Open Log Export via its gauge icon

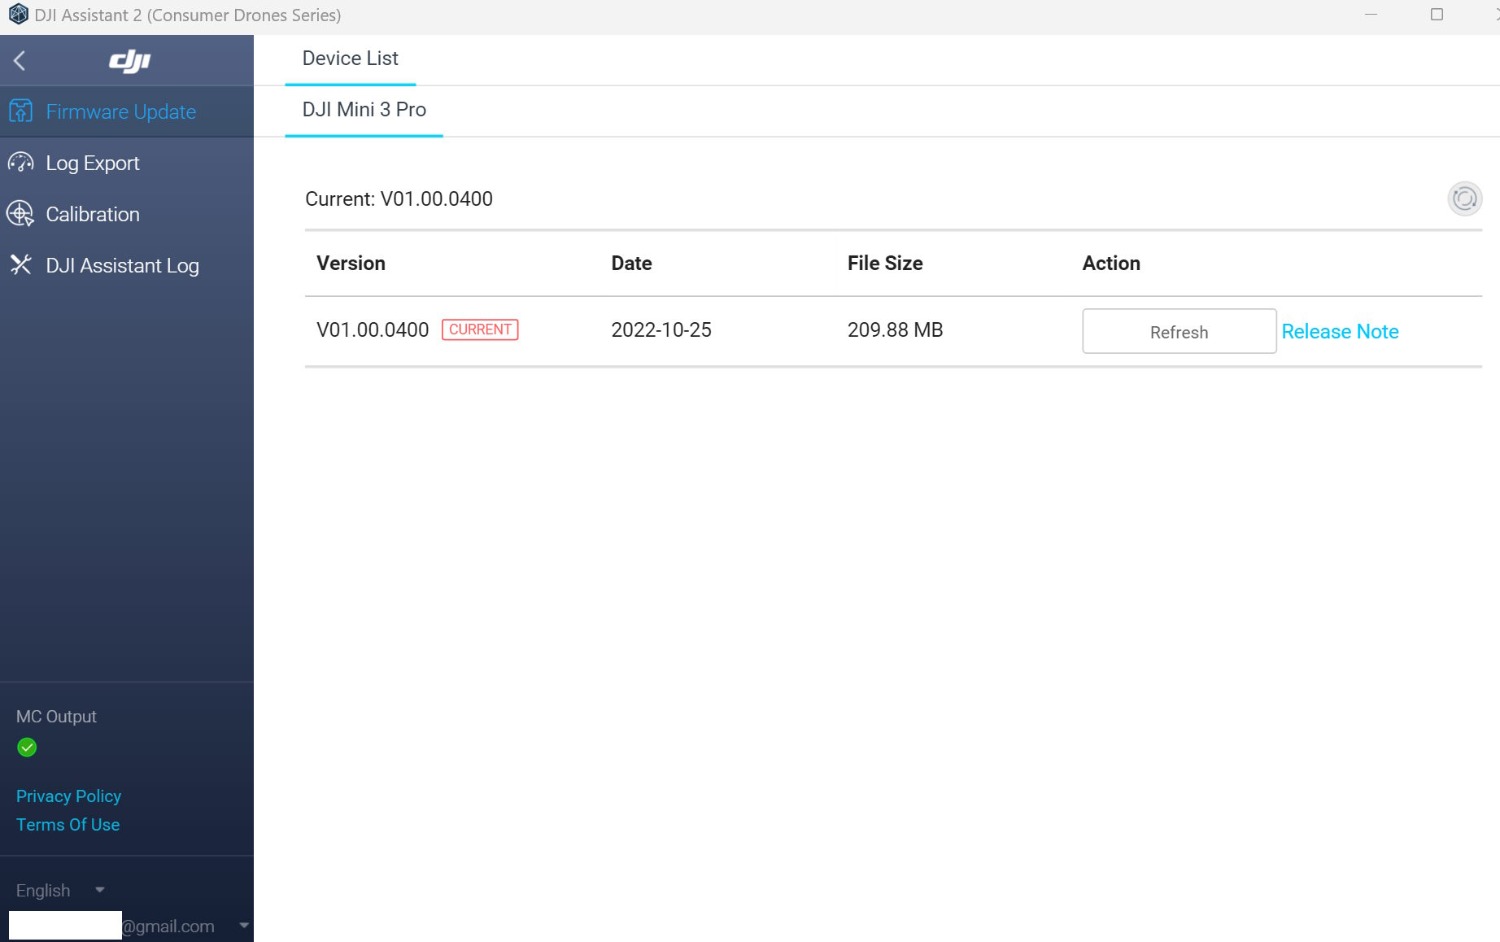pos(20,162)
